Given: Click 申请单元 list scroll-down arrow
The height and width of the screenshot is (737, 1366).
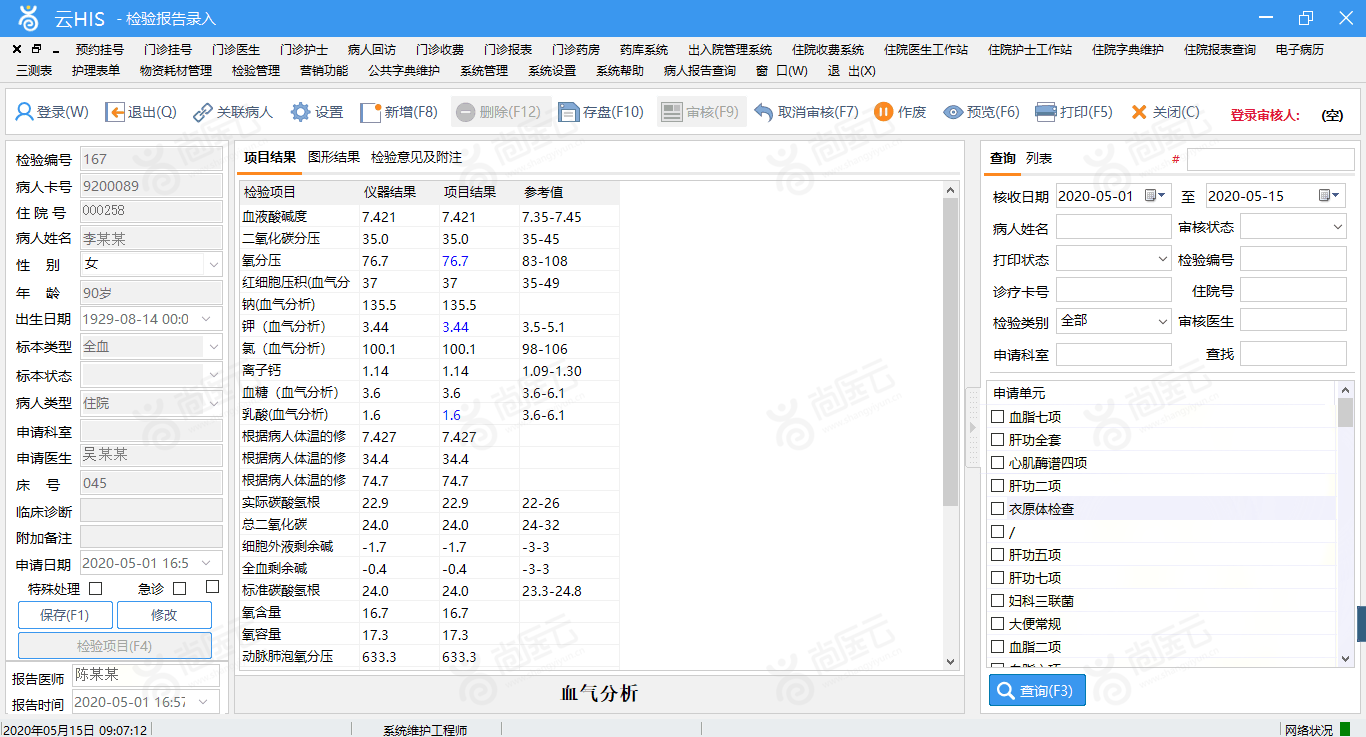Looking at the screenshot, I should (x=1346, y=658).
